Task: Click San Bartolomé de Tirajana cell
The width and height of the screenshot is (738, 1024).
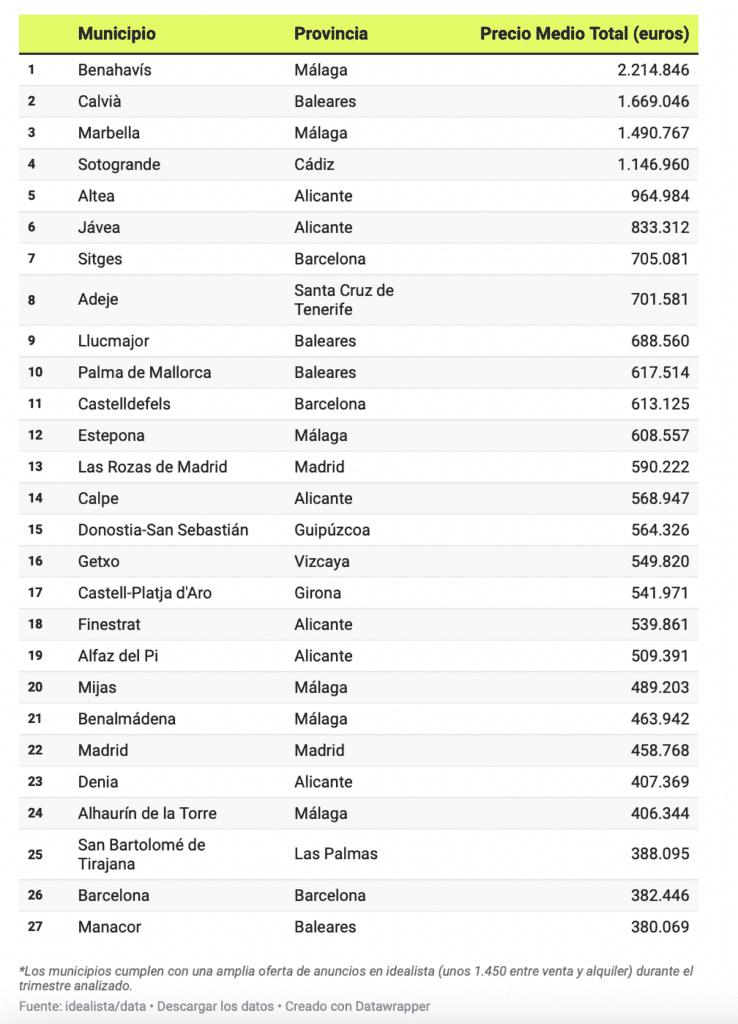Action: [141, 854]
